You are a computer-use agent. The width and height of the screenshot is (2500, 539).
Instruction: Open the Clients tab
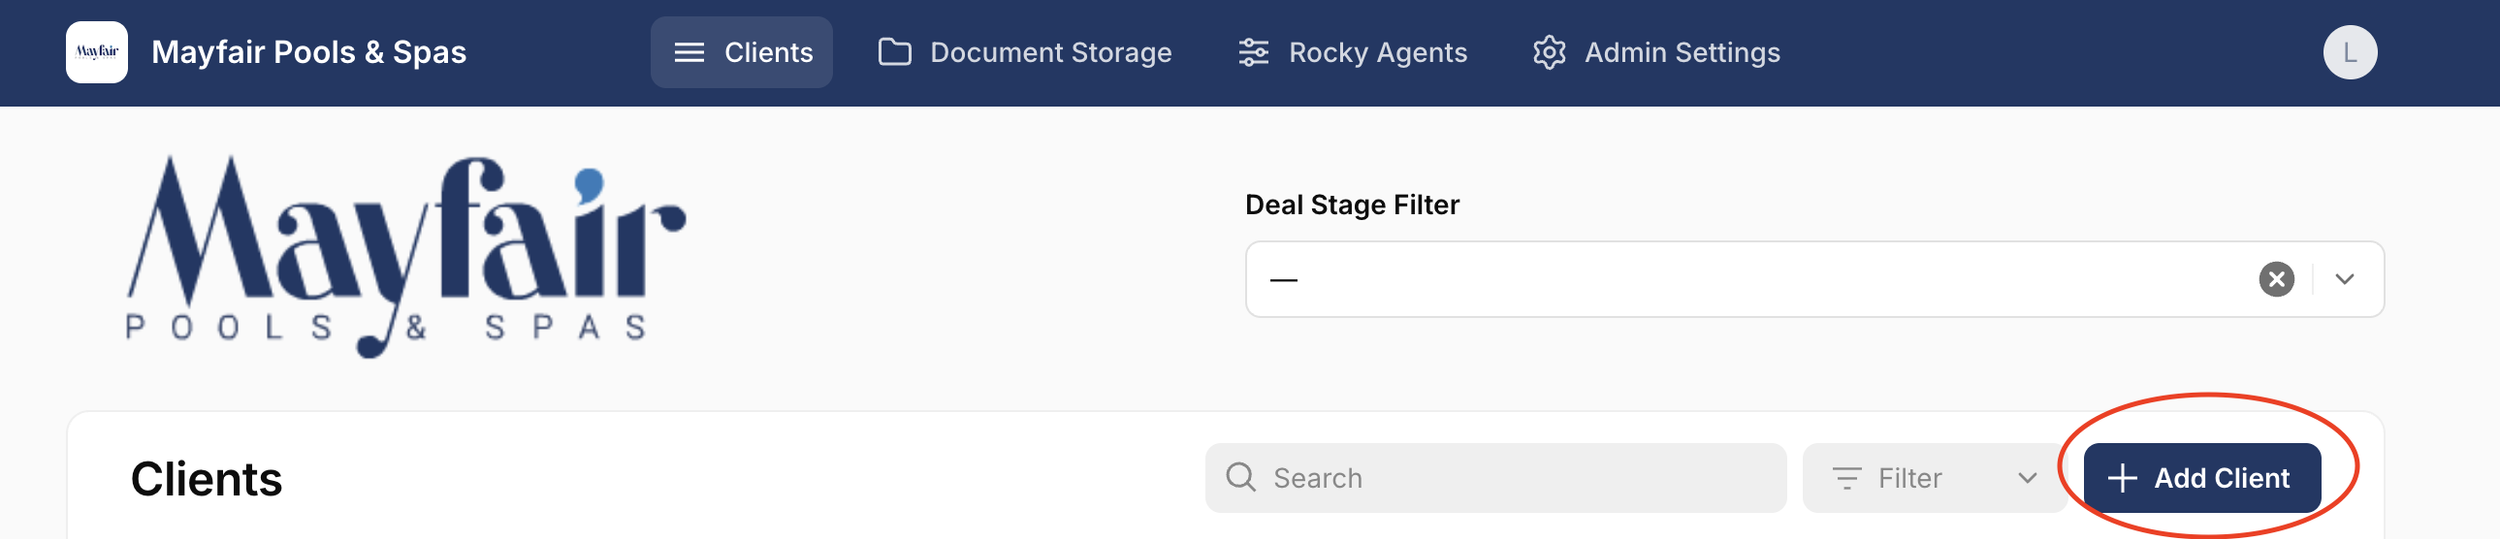(741, 52)
